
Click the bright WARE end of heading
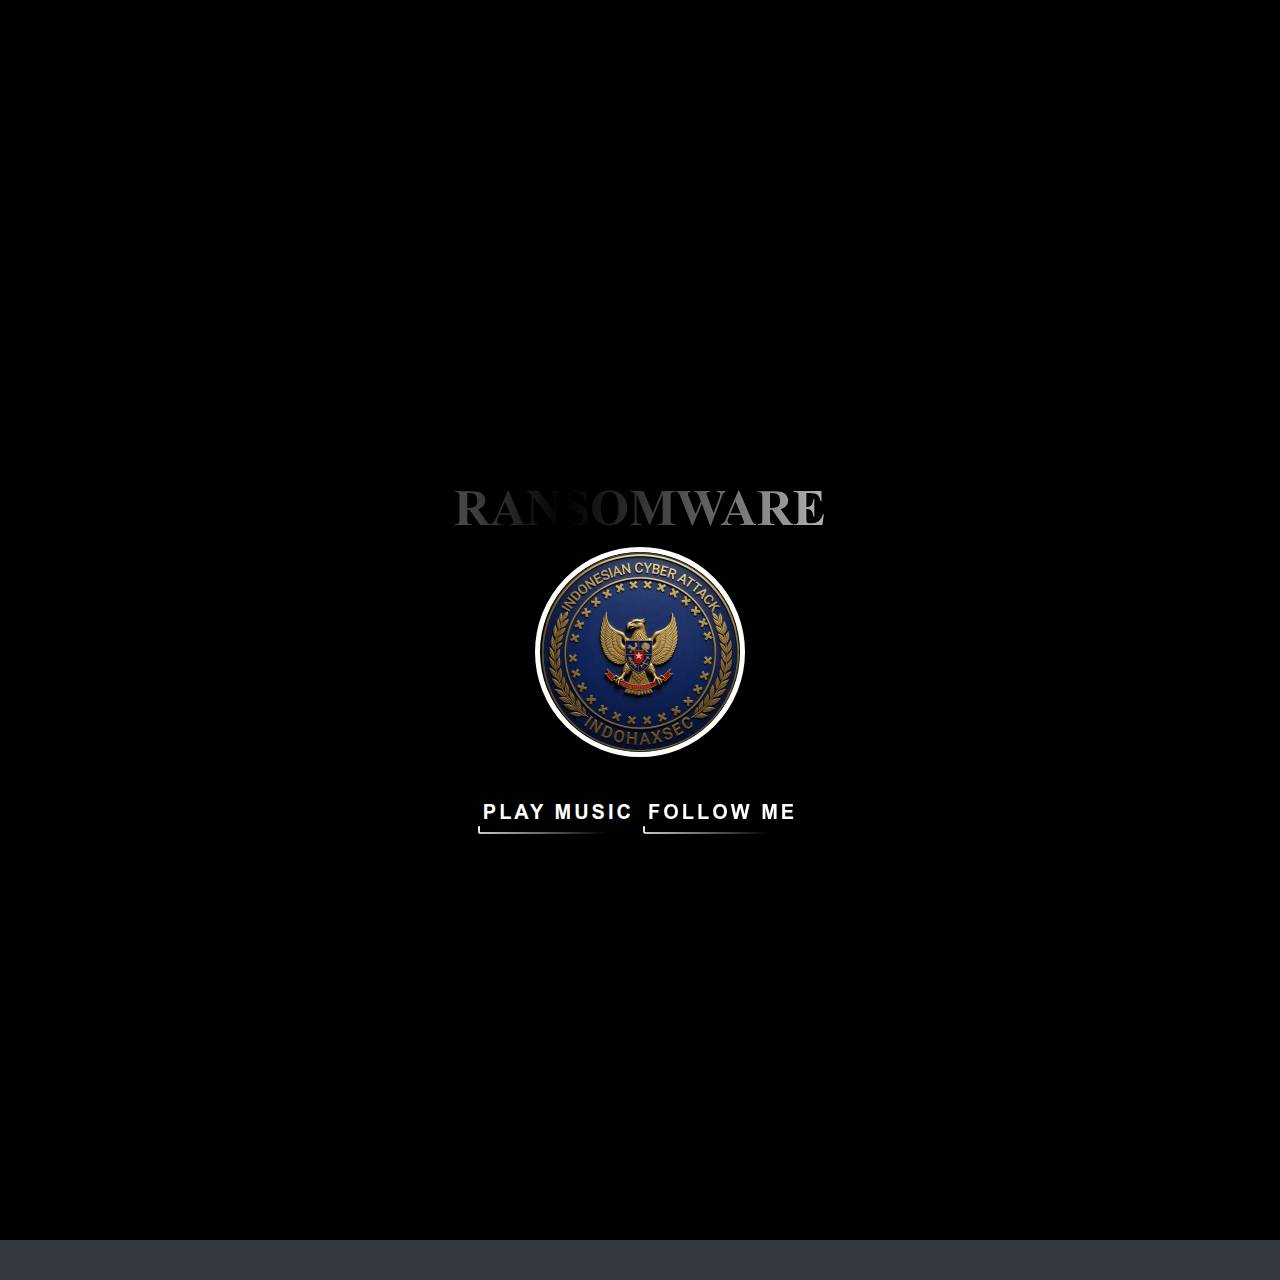[x=752, y=508]
